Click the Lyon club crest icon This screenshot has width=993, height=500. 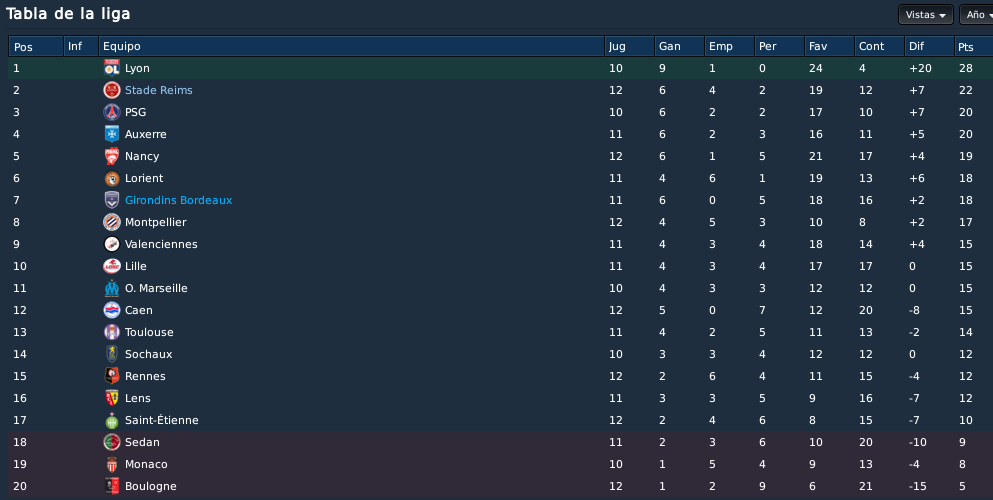point(111,68)
